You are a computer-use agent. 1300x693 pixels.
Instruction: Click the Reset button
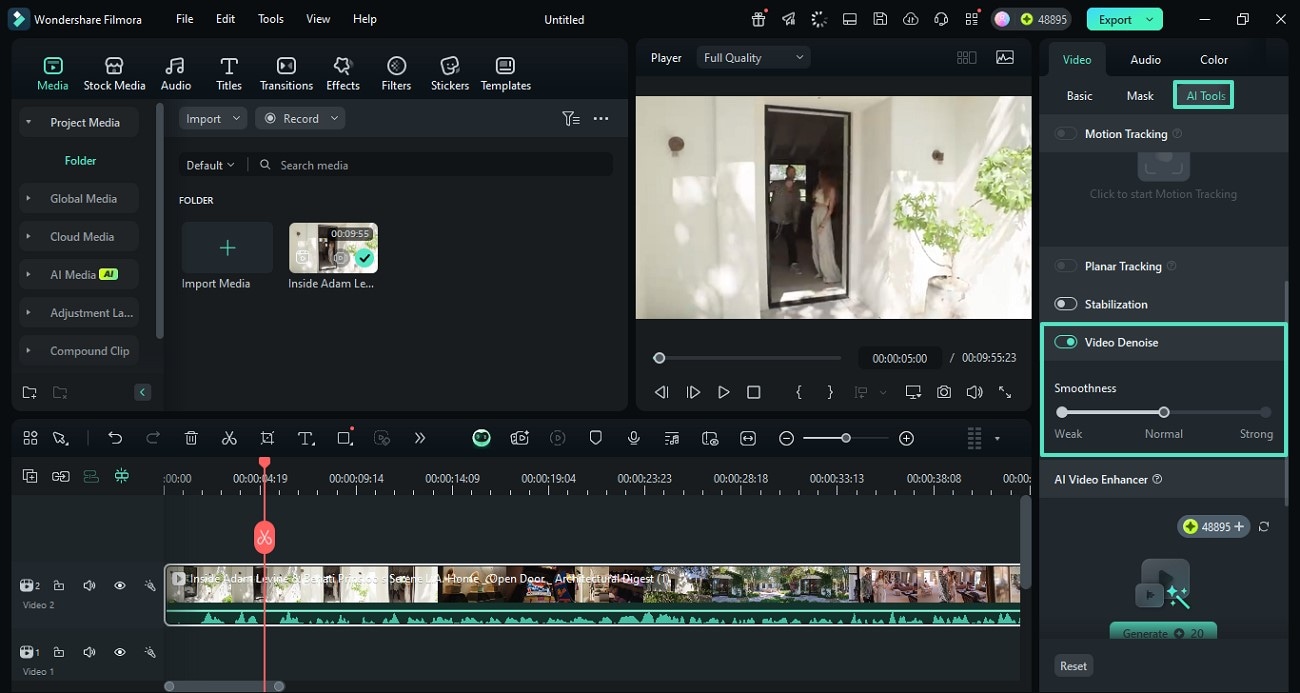point(1074,666)
